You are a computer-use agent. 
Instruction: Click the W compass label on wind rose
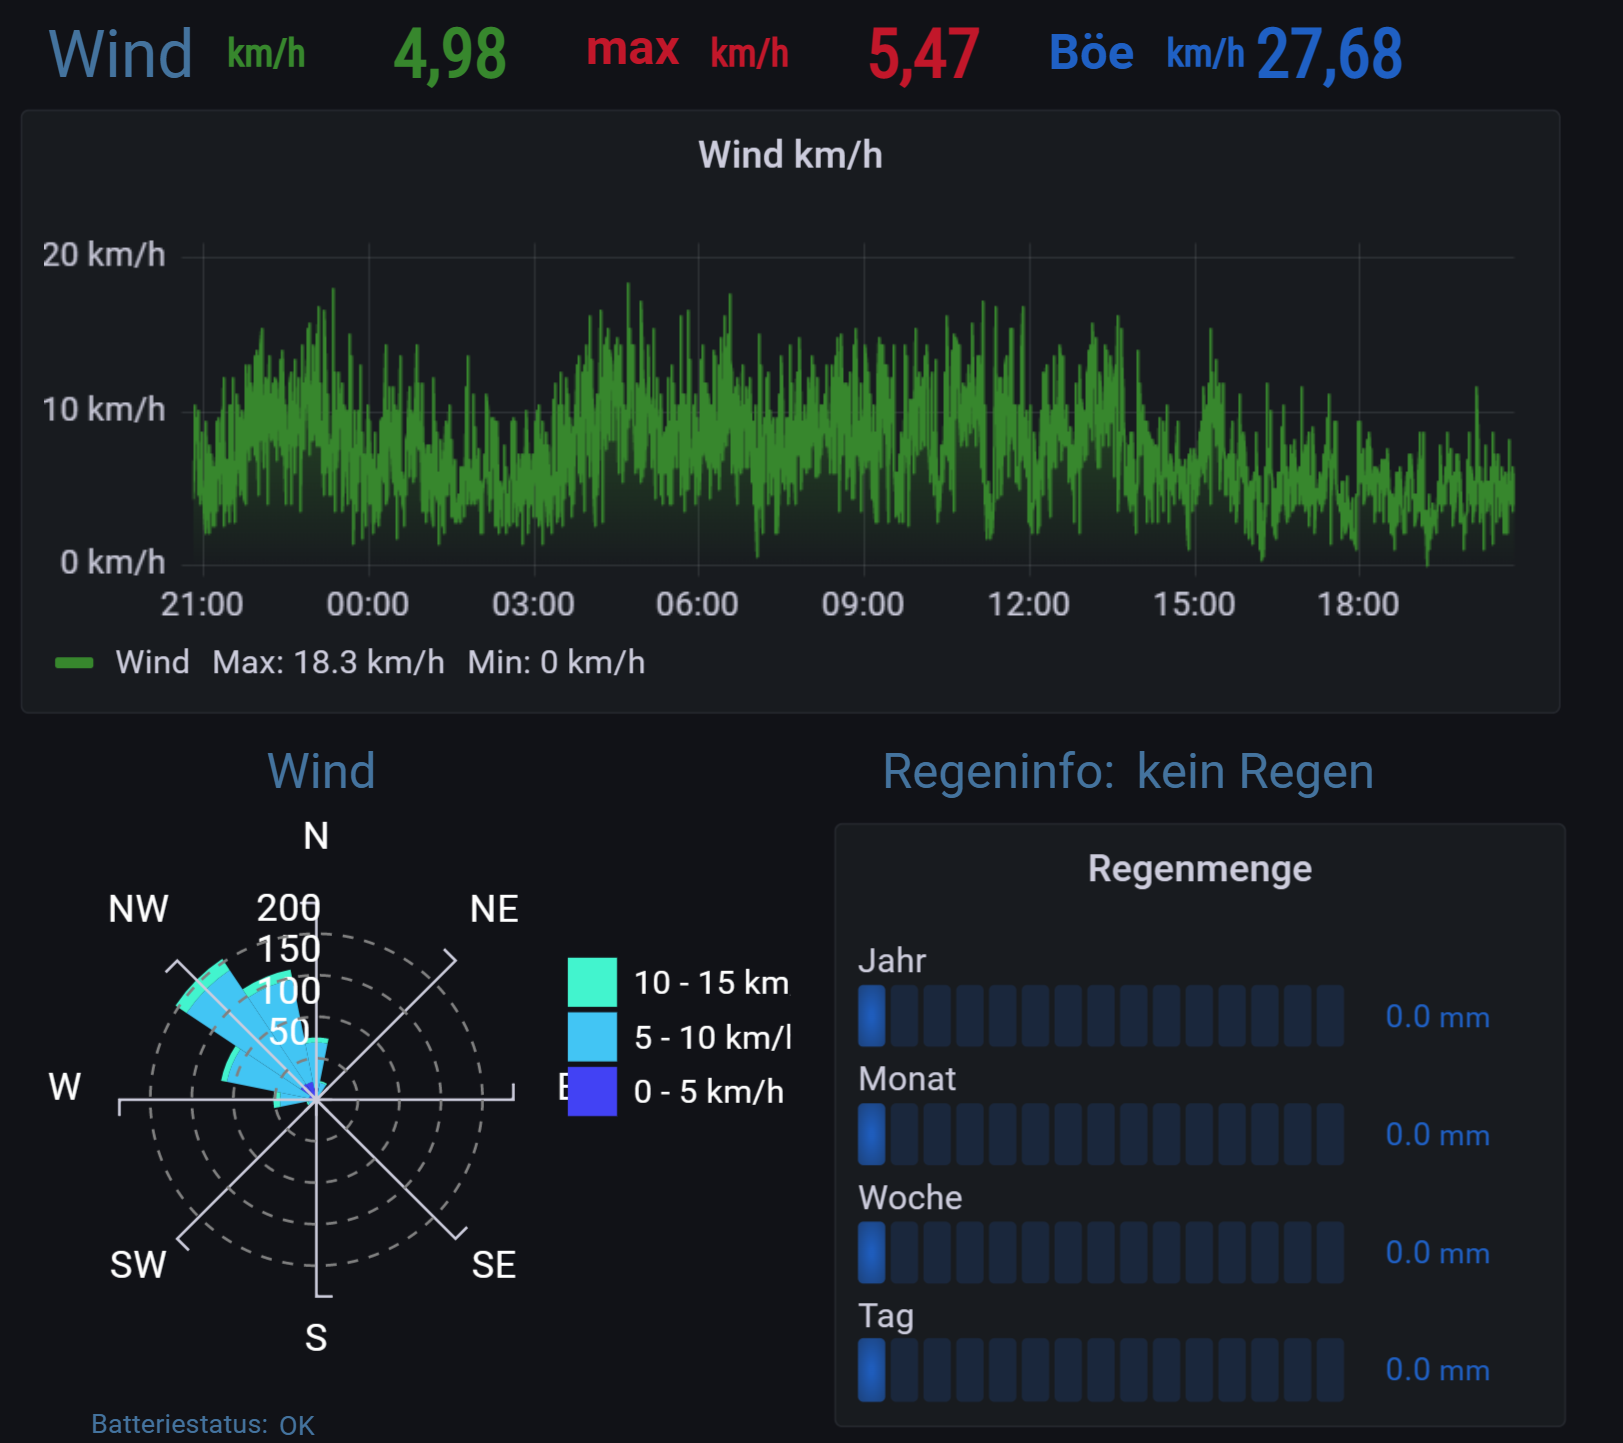(65, 1087)
